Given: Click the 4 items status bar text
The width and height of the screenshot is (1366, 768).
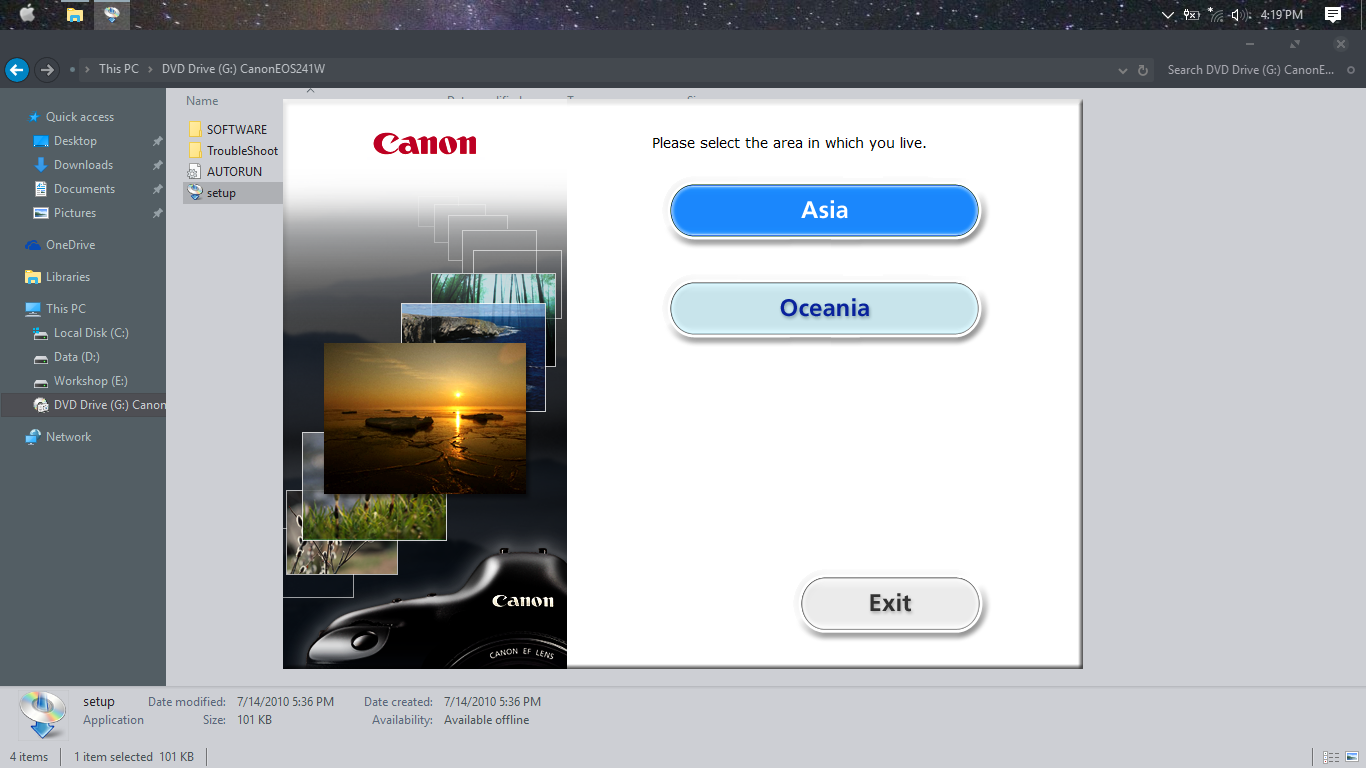Looking at the screenshot, I should pos(29,757).
